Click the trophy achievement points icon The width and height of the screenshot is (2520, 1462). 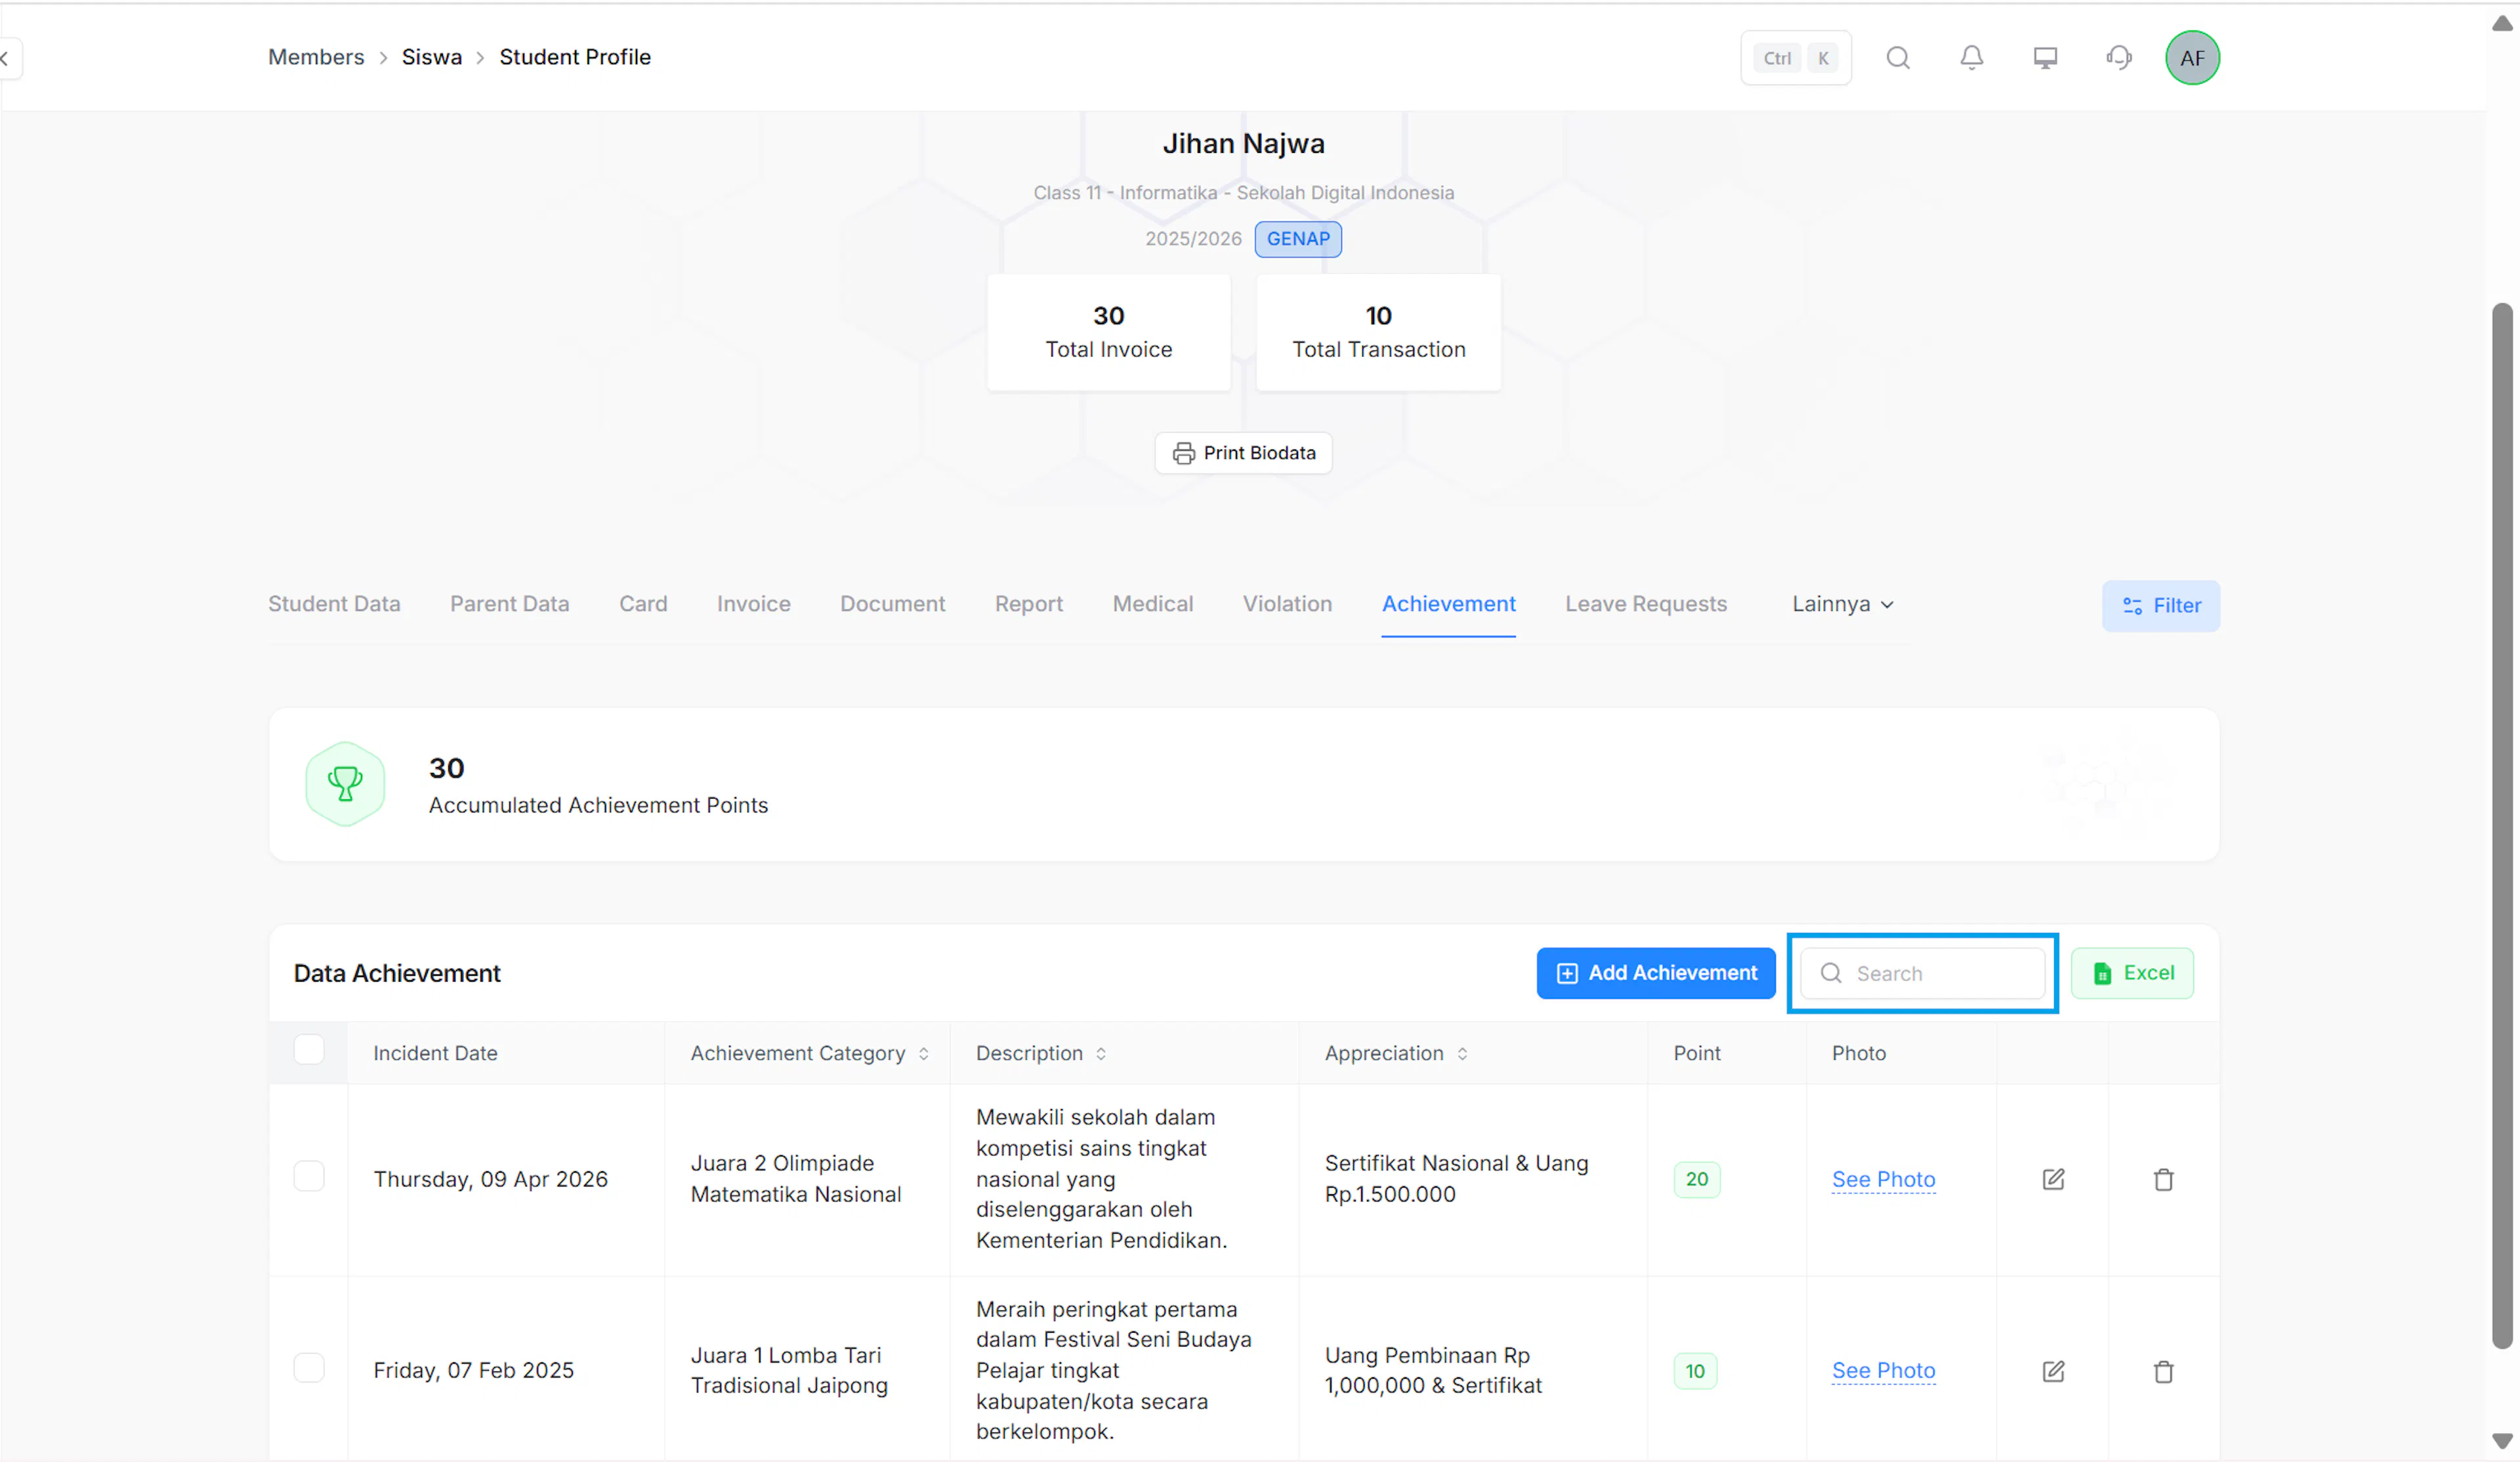[x=345, y=784]
